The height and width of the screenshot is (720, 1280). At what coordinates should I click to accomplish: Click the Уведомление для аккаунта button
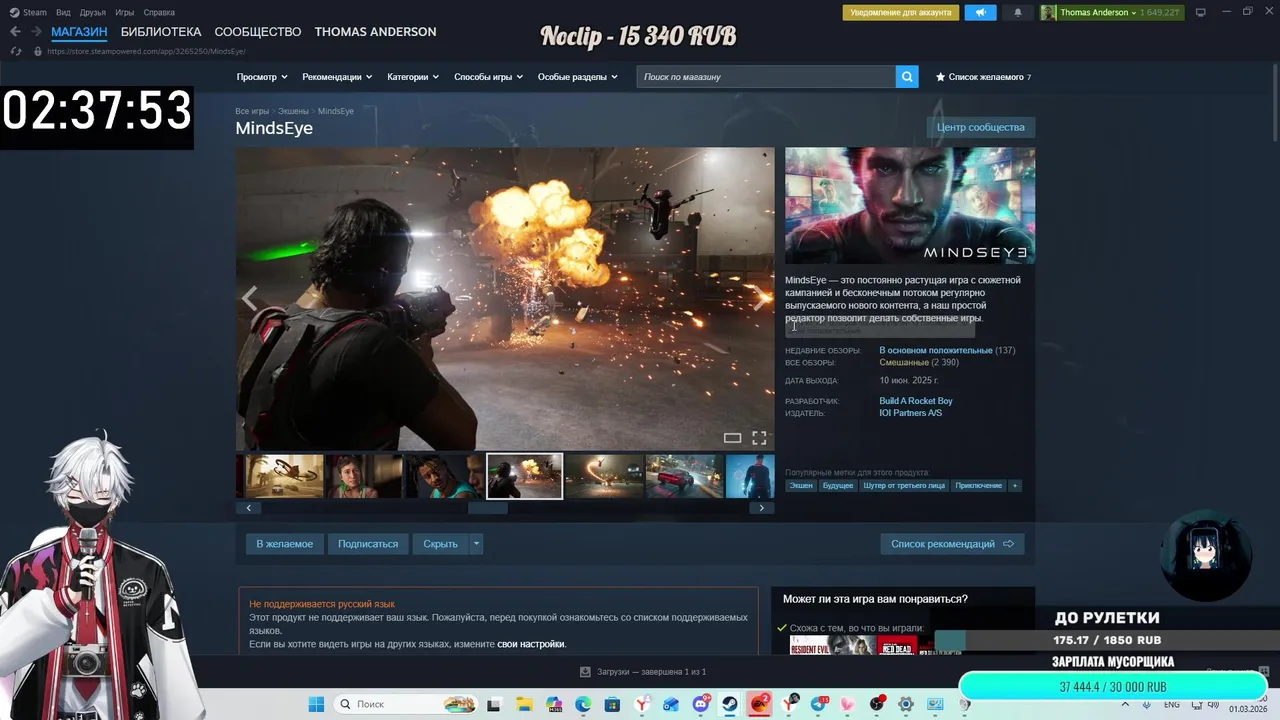coord(901,13)
